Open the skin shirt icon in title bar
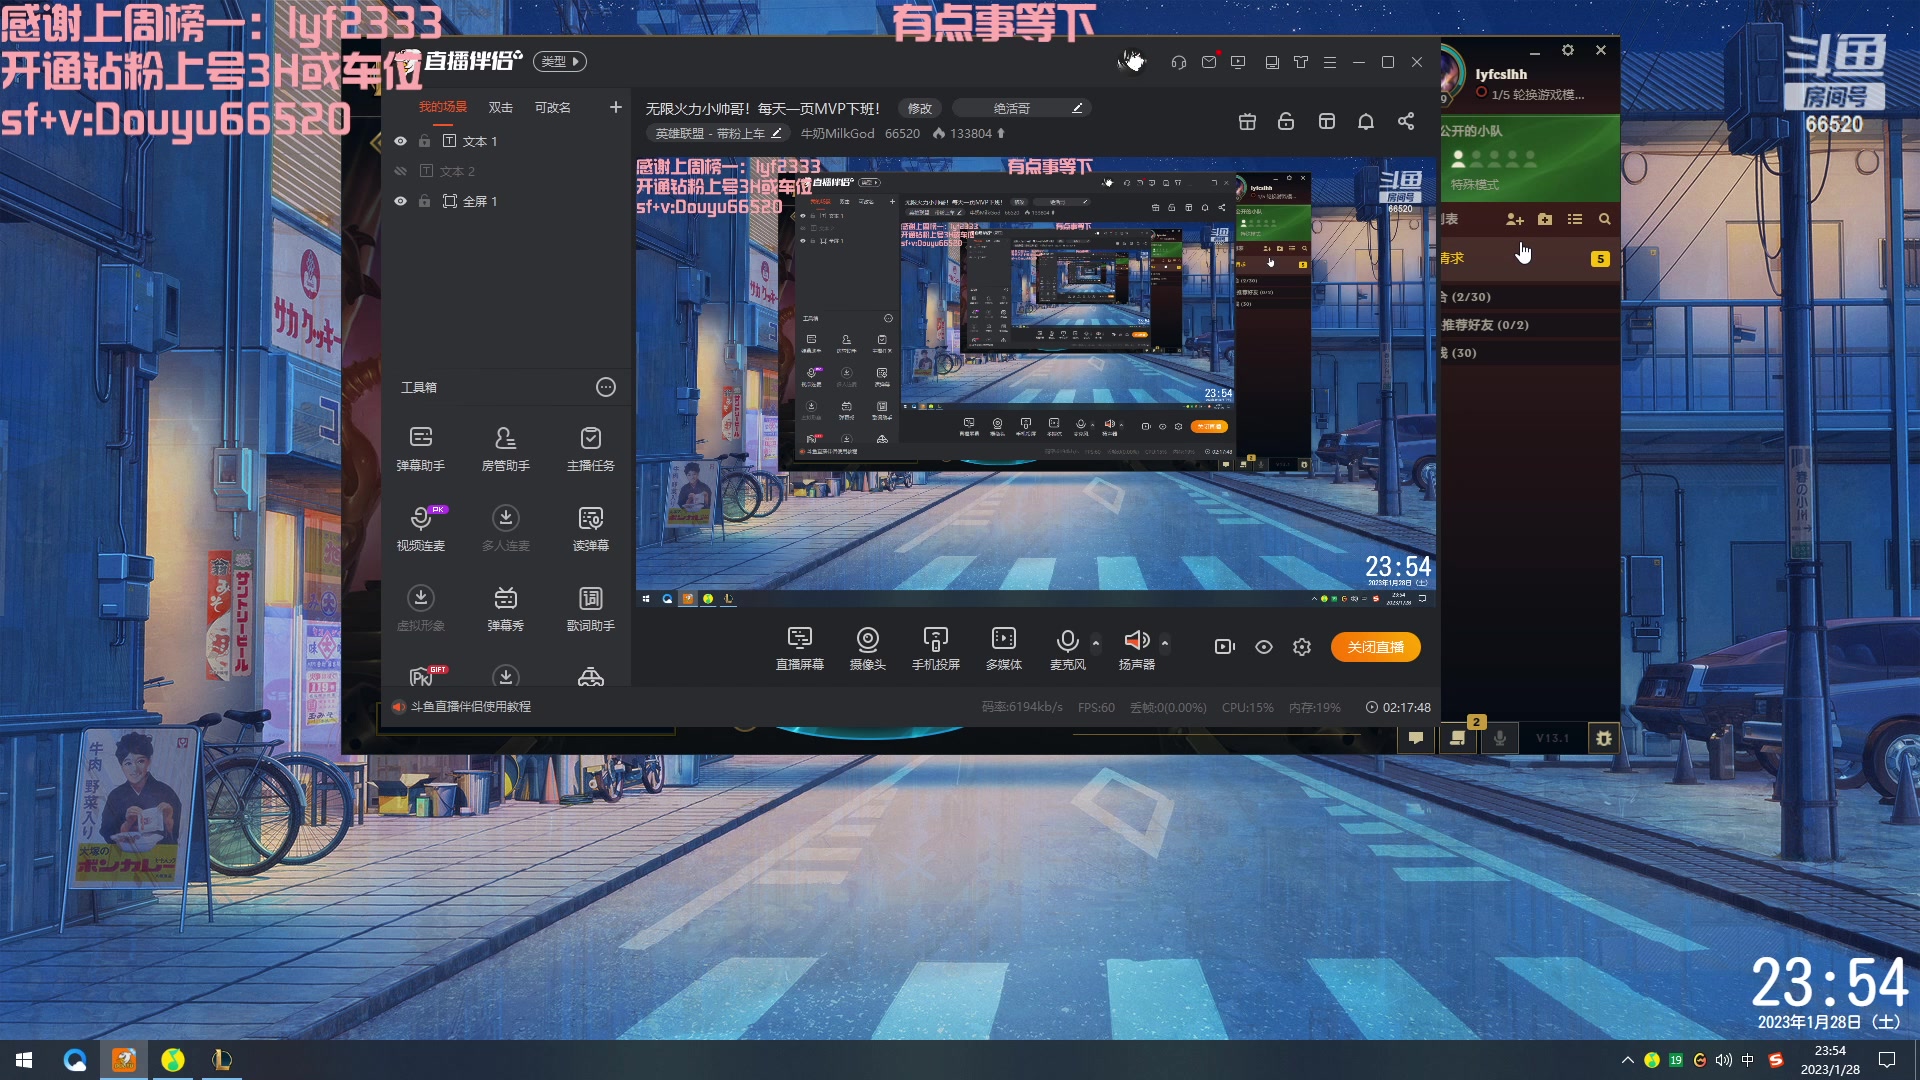1920x1080 pixels. pos(1301,62)
